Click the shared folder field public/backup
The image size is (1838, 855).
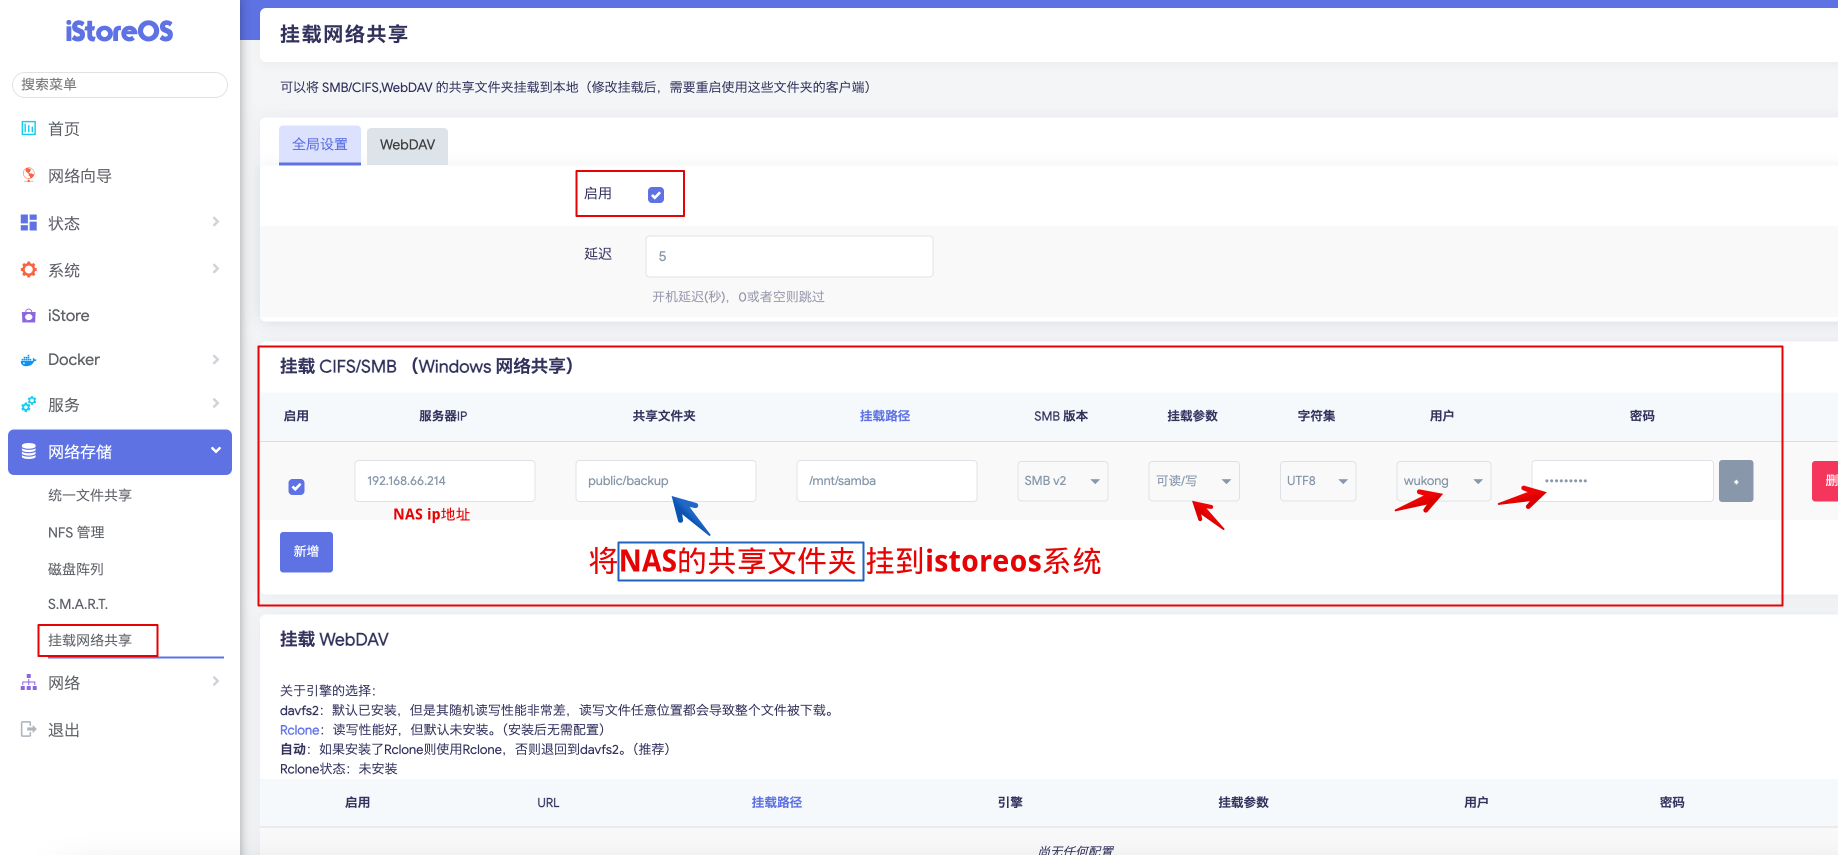(x=666, y=481)
